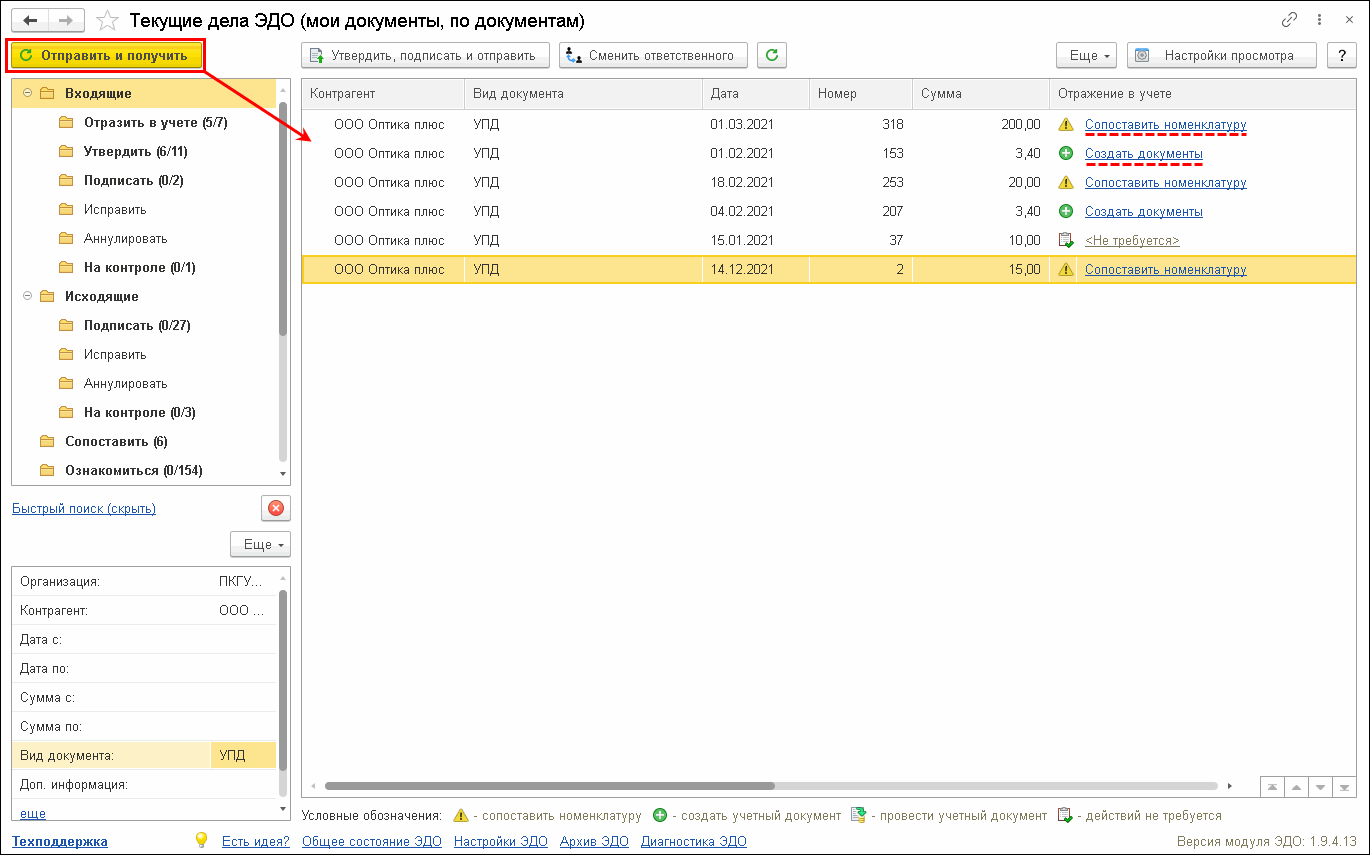The width and height of the screenshot is (1370, 855).
Task: Click the Есть идея? link
Action: [255, 842]
